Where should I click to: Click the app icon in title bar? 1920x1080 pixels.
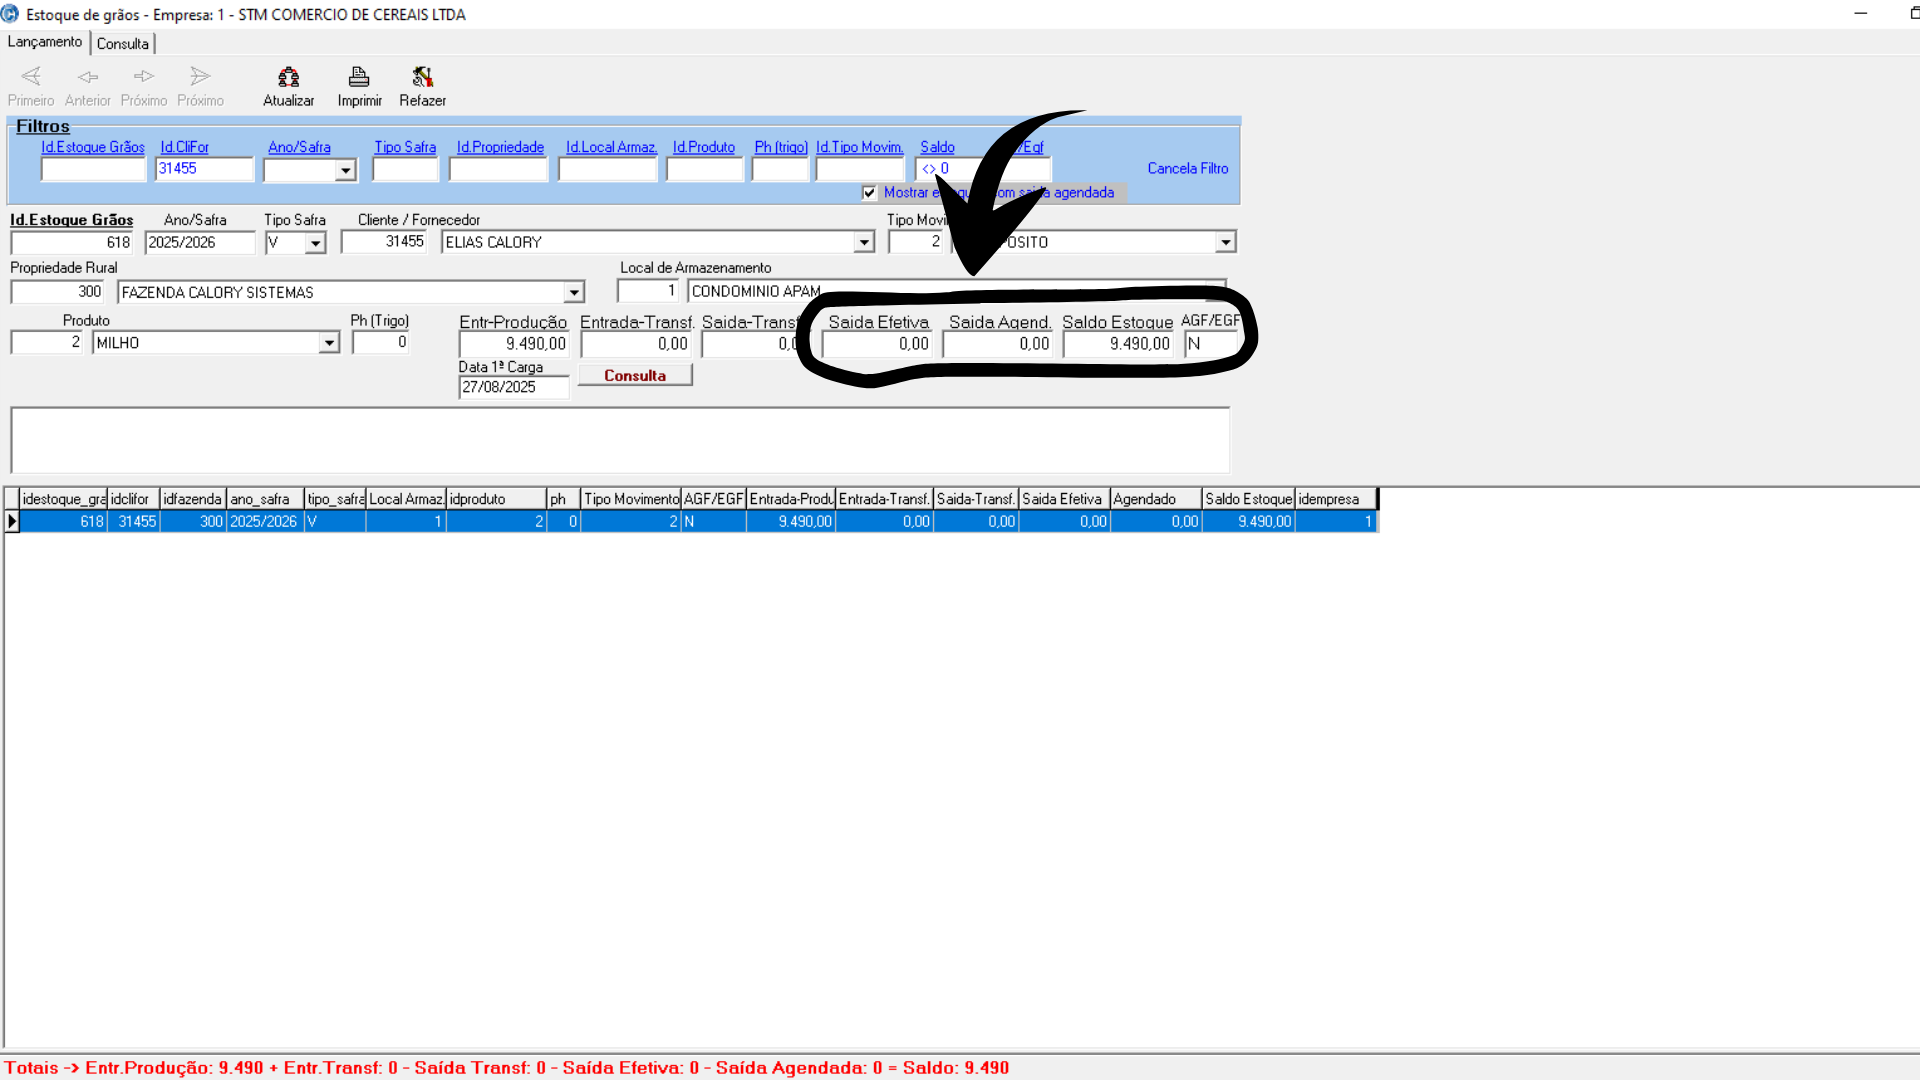pyautogui.click(x=10, y=14)
